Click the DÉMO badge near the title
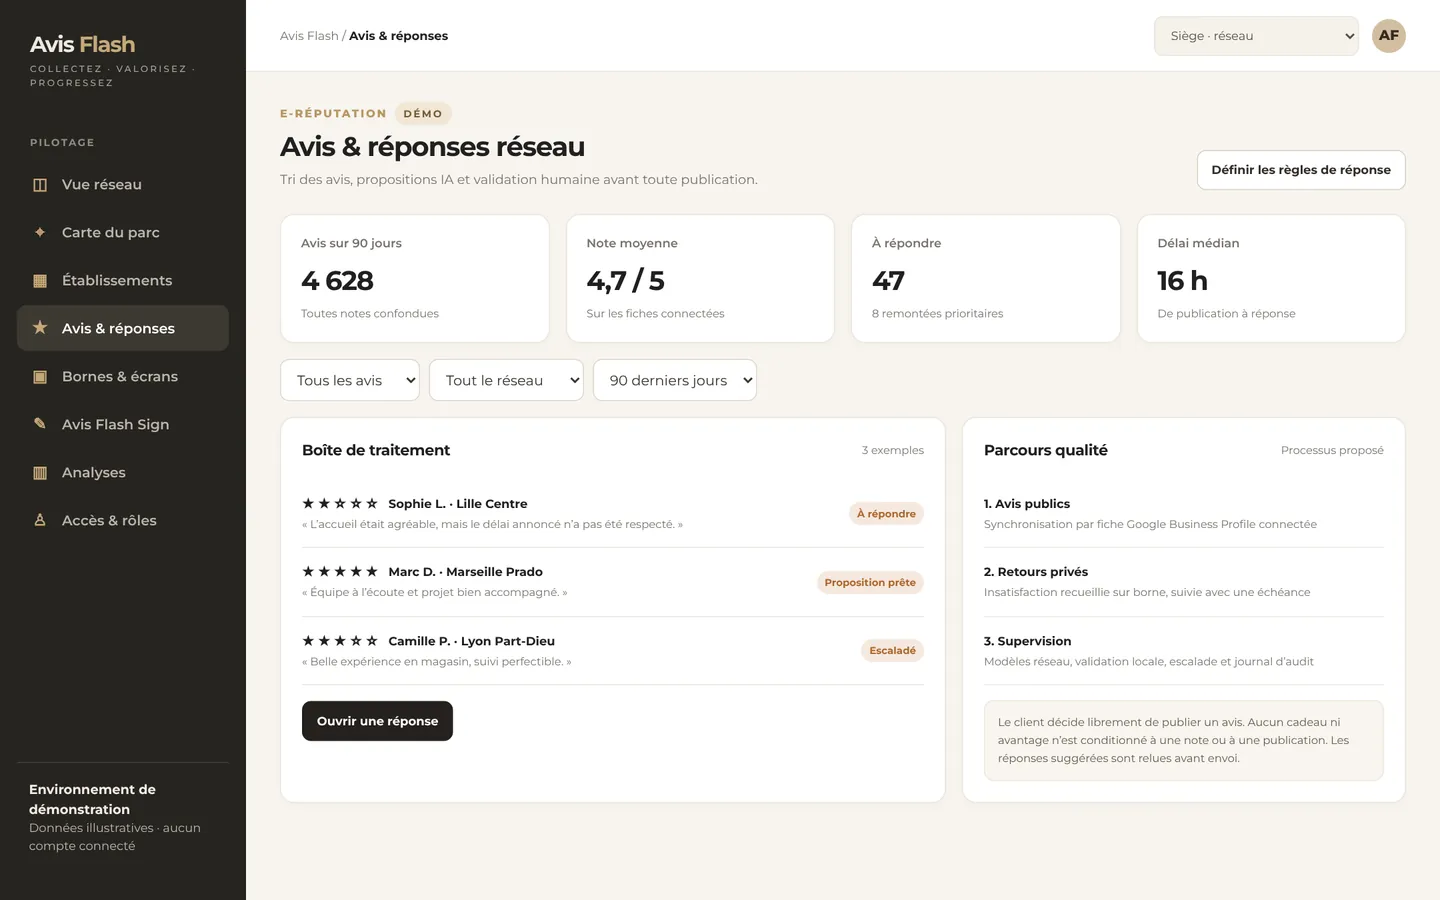 click(423, 114)
